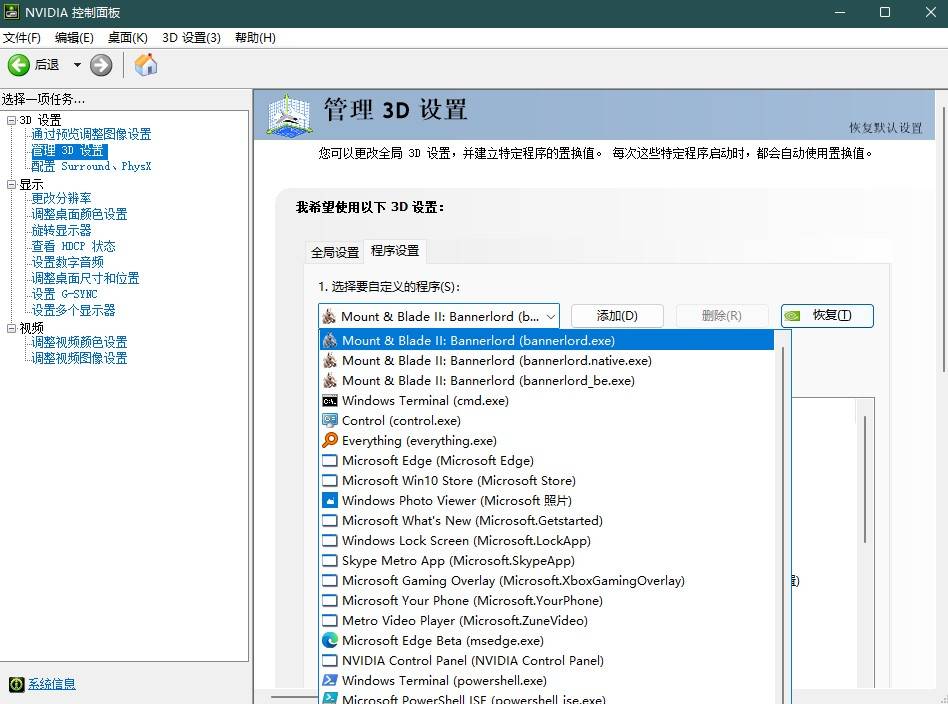The width and height of the screenshot is (948, 704).
Task: Select Windows Photo Viewer entry
Action: click(547, 500)
